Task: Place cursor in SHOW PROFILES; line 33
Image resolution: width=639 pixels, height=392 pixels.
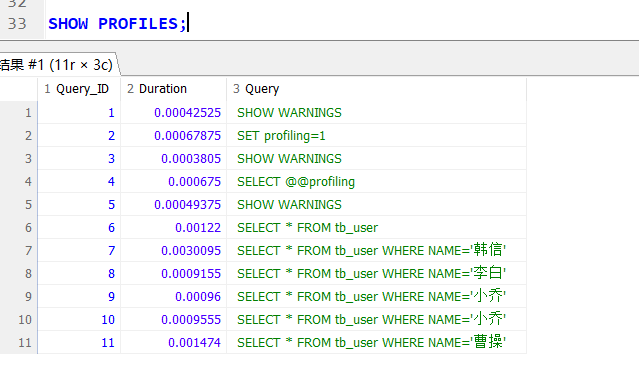Action: coord(117,24)
